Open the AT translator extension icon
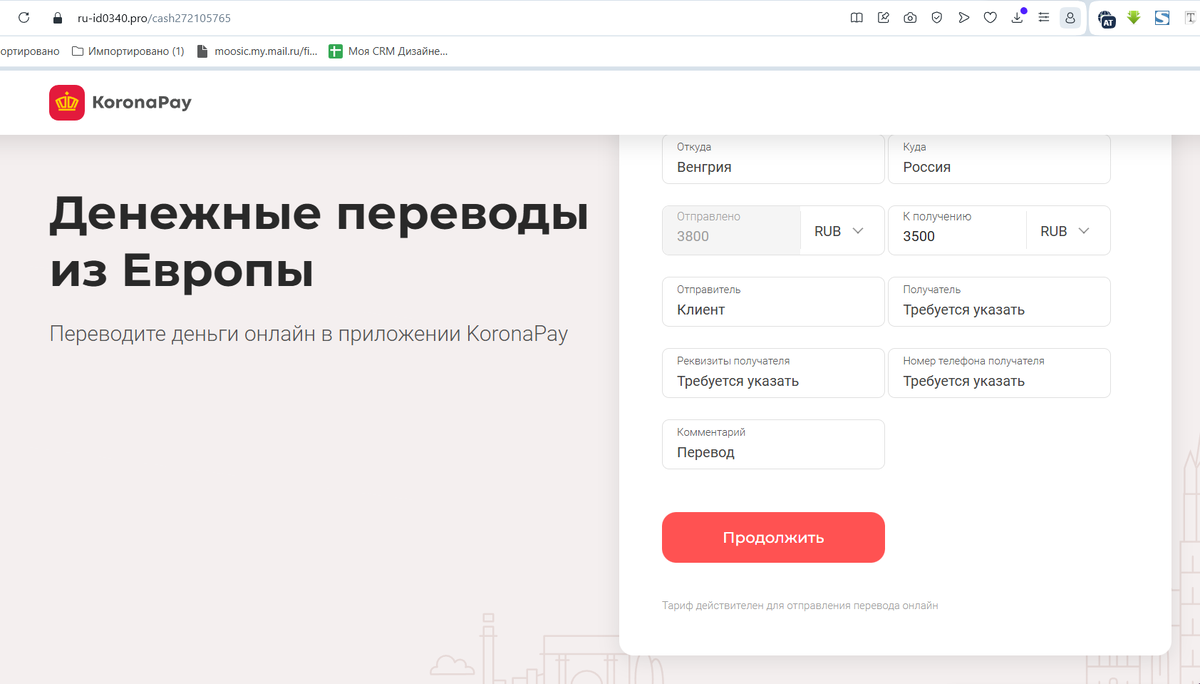Image resolution: width=1200 pixels, height=684 pixels. coord(1106,18)
